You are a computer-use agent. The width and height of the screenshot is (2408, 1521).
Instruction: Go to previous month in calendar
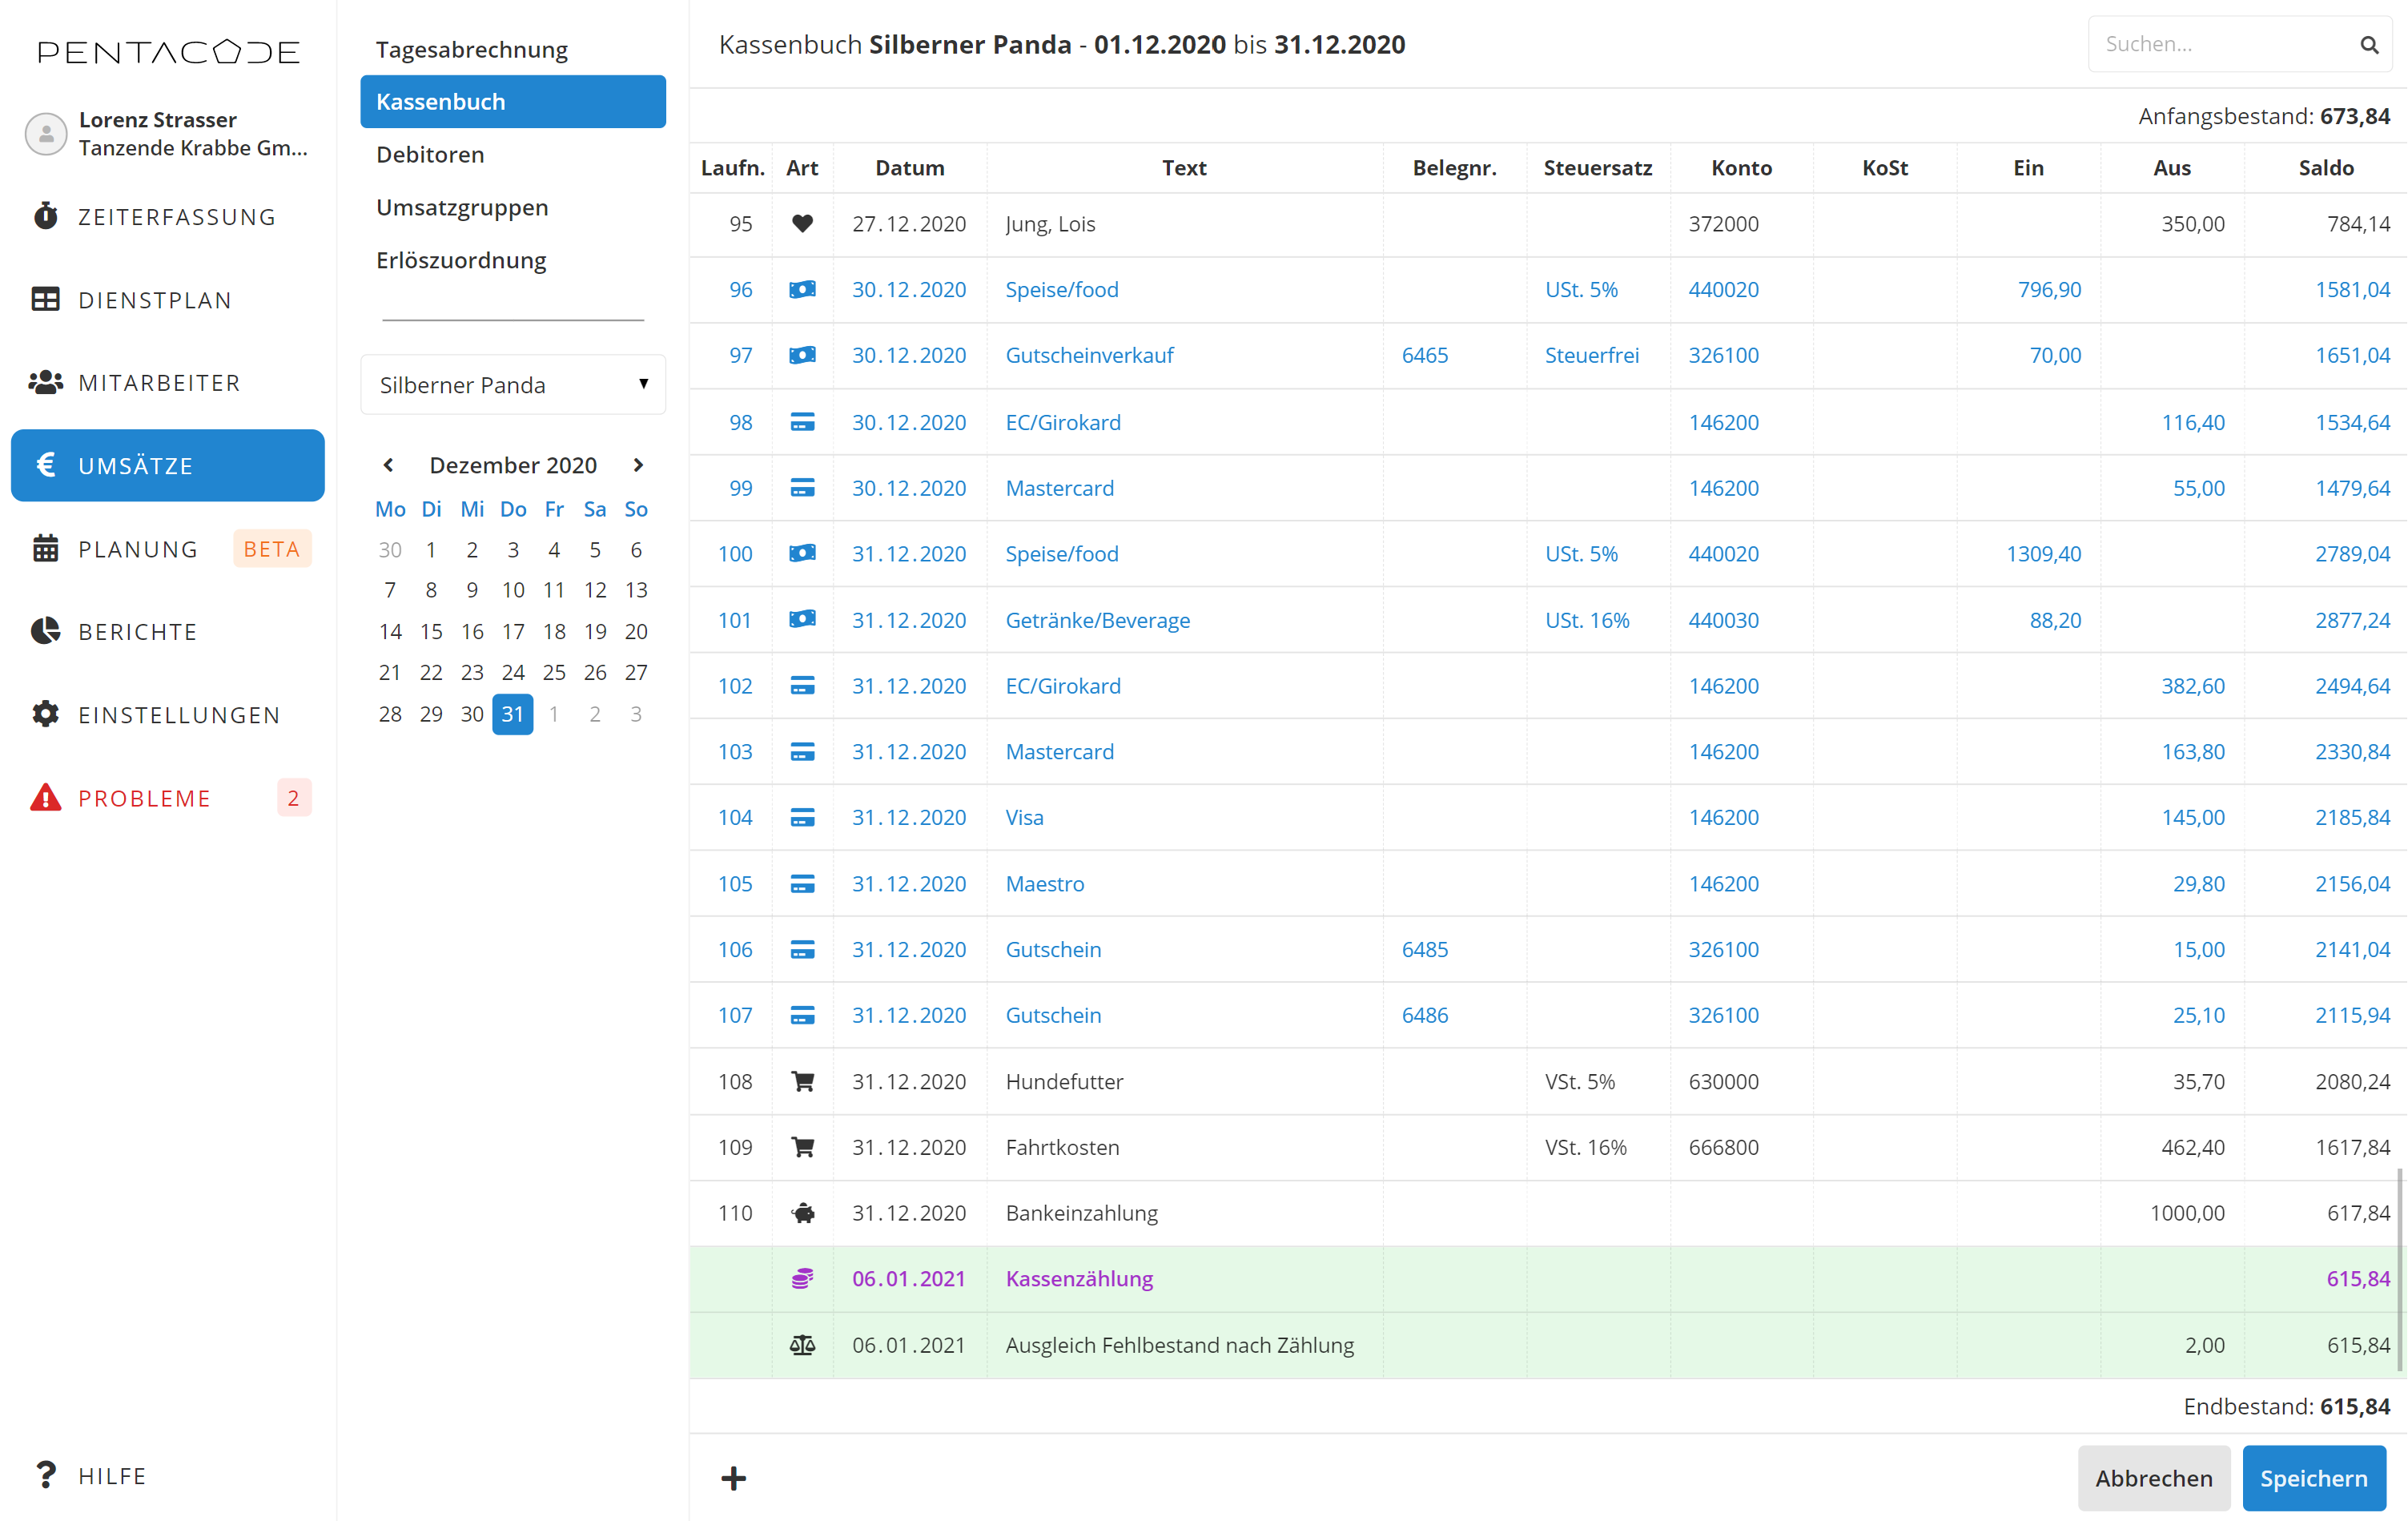pos(389,465)
